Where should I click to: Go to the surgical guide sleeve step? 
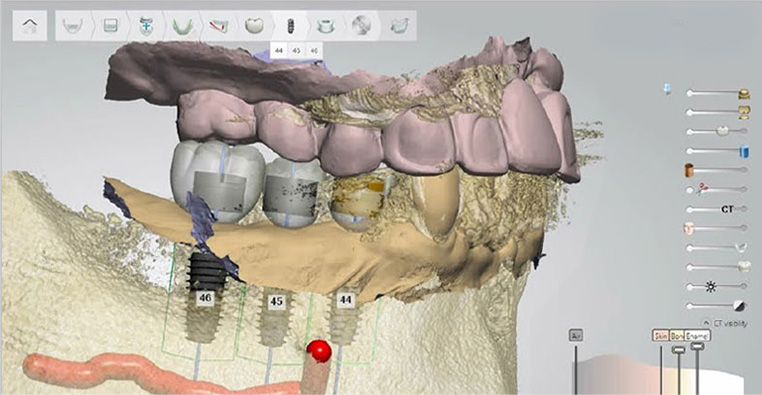[325, 25]
